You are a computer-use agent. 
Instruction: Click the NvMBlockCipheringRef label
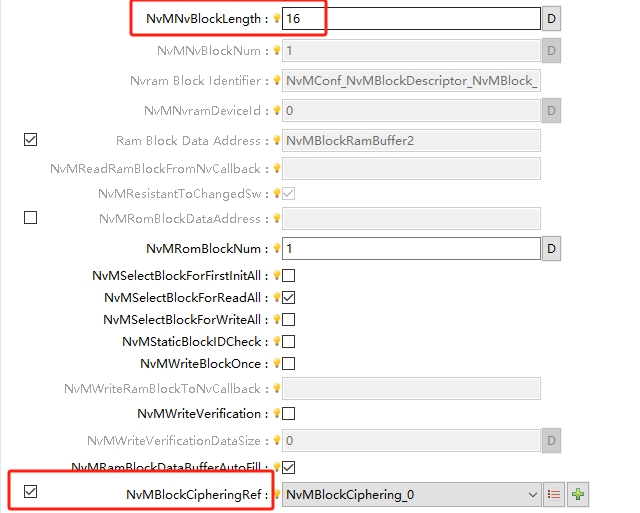pos(197,493)
